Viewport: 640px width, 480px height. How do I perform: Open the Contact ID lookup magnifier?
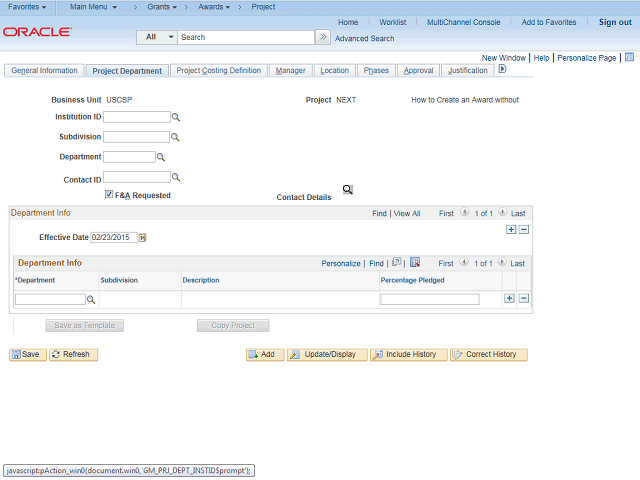click(x=176, y=177)
